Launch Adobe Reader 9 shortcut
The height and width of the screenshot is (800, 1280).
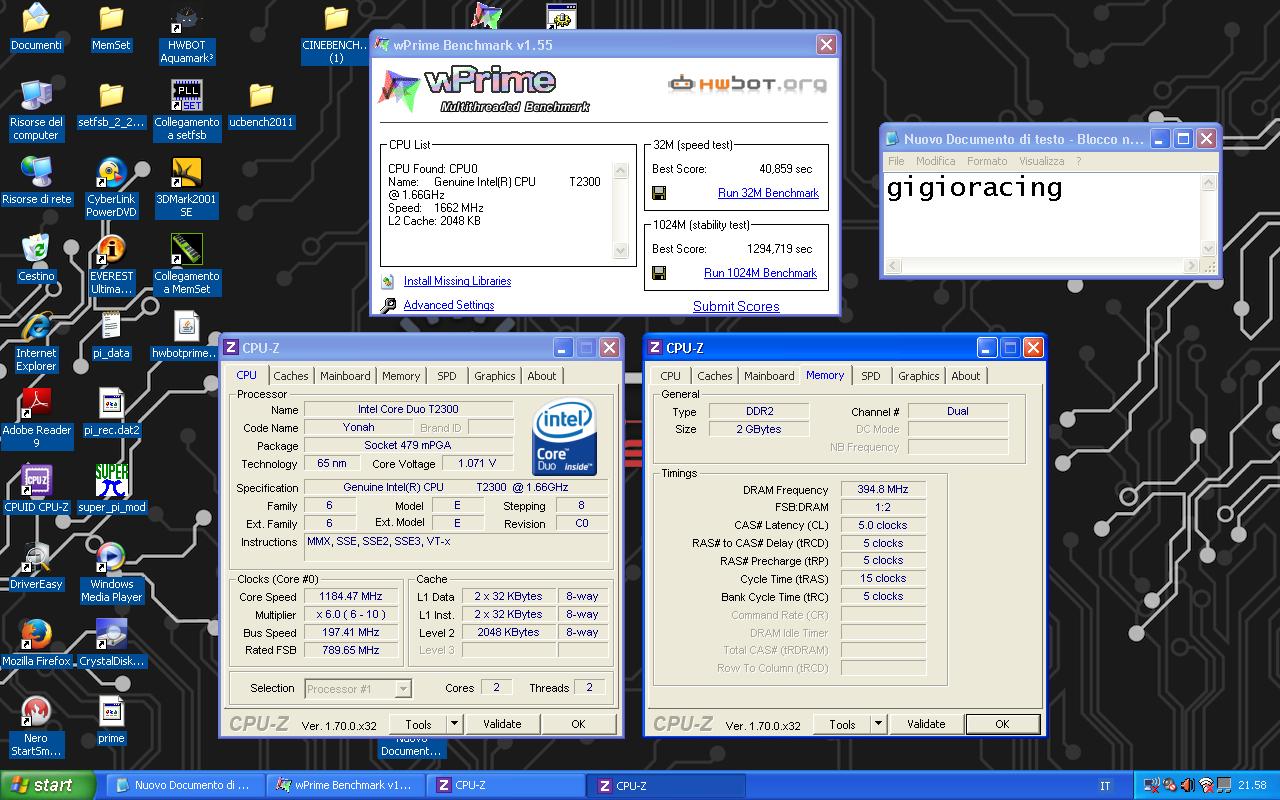pyautogui.click(x=36, y=418)
